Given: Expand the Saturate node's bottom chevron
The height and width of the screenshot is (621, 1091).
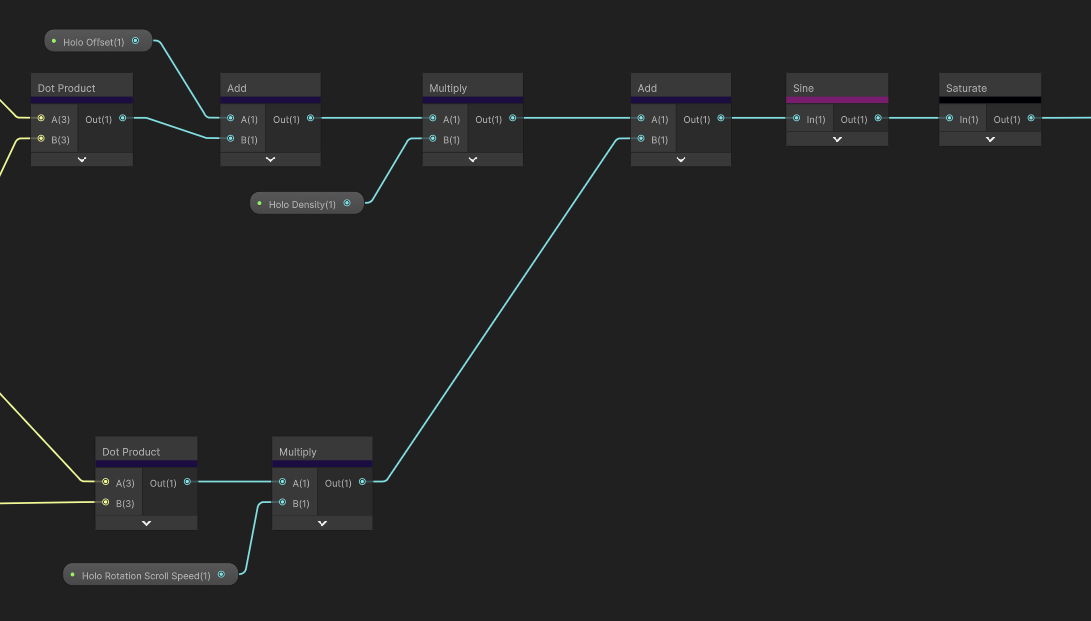Looking at the screenshot, I should 989,139.
